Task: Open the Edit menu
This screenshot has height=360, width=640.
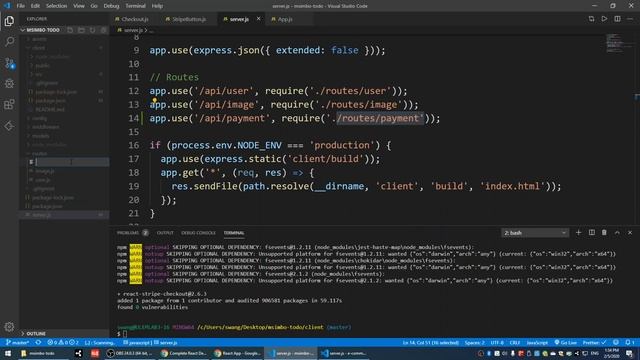Action: point(36,6)
